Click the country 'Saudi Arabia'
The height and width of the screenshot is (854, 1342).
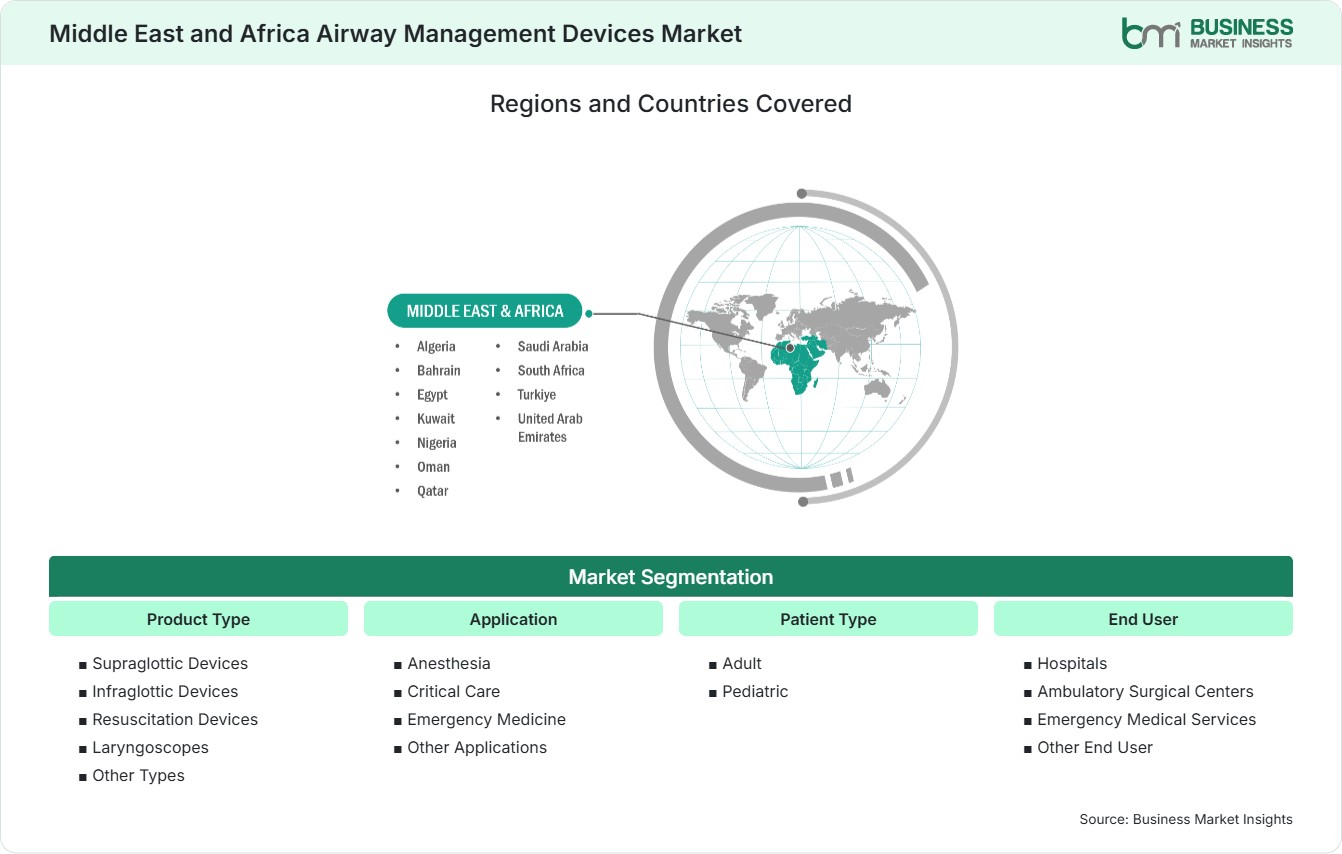click(553, 346)
